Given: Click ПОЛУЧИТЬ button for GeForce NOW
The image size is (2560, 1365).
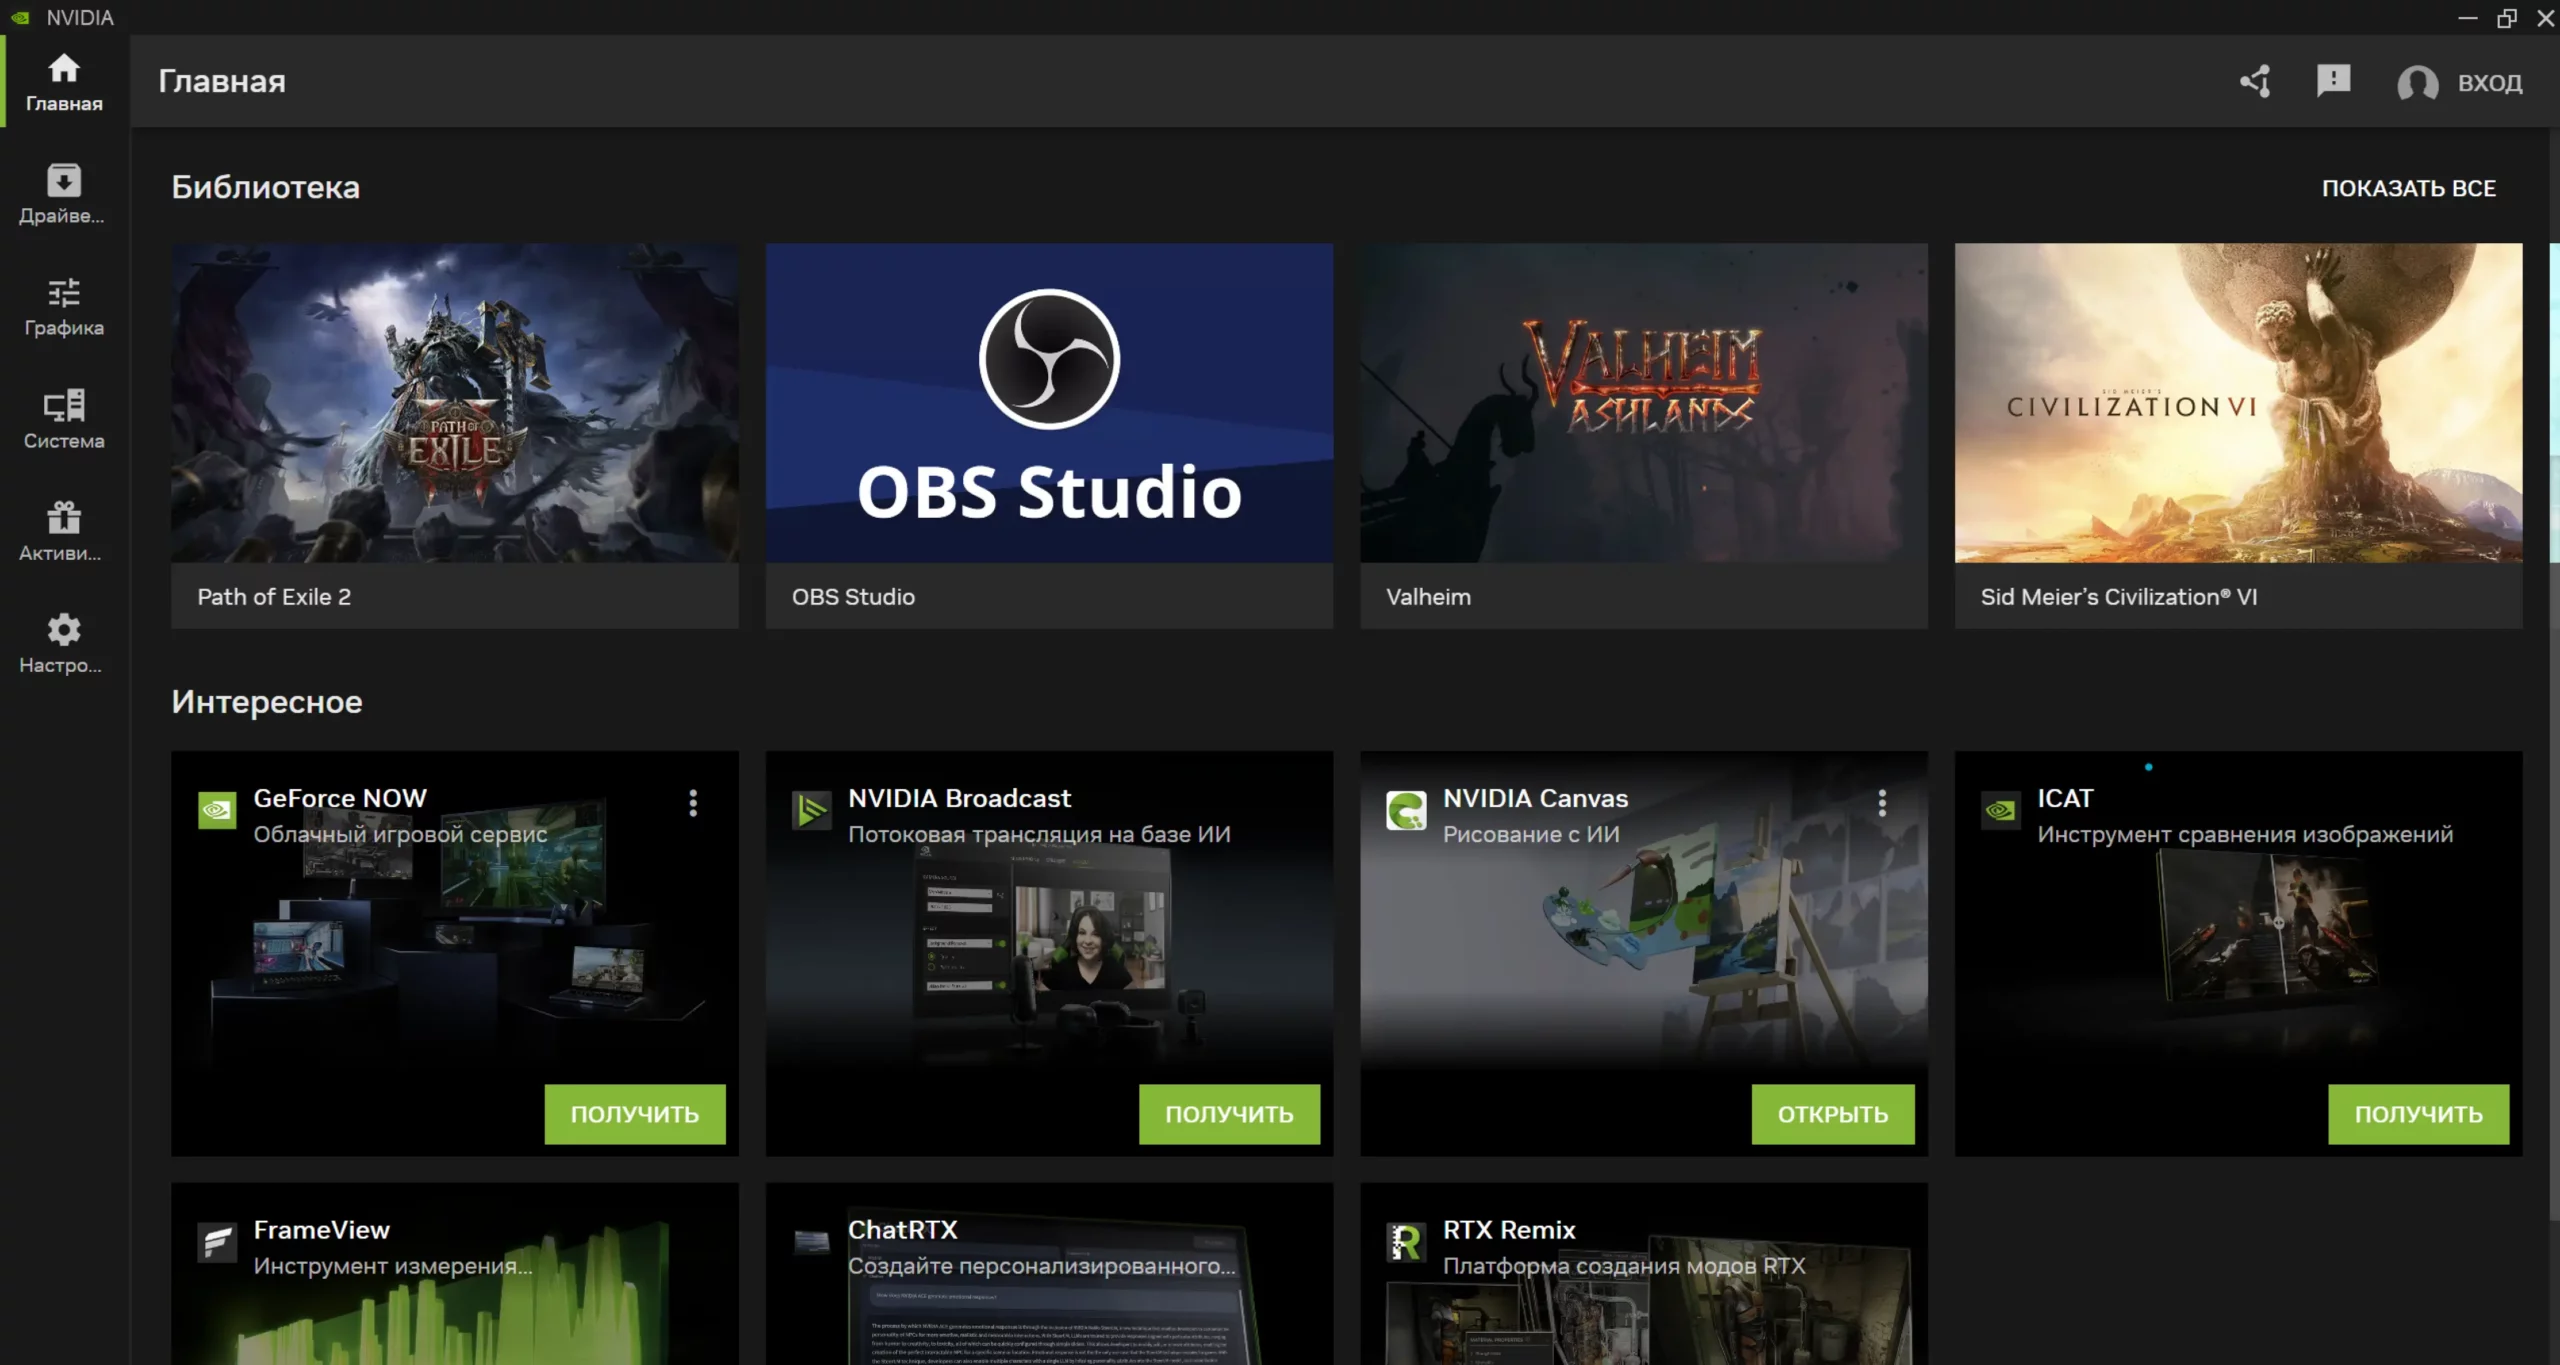Looking at the screenshot, I should coord(634,1113).
